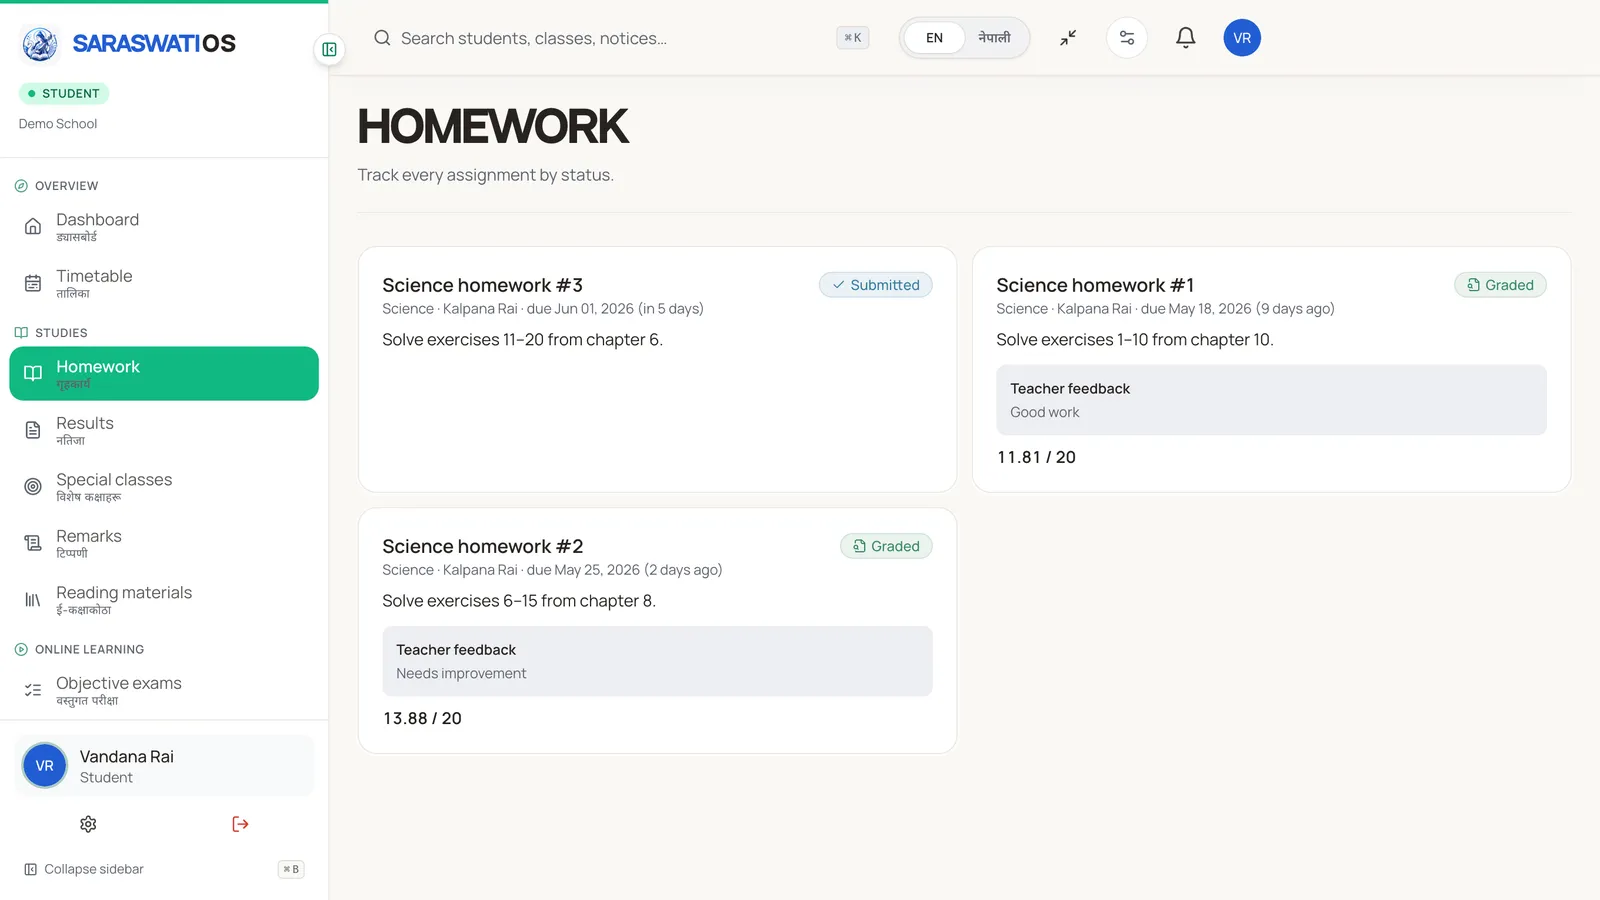1600x900 pixels.
Task: Click the Saraswati OS logo icon
Action: pyautogui.click(x=40, y=44)
